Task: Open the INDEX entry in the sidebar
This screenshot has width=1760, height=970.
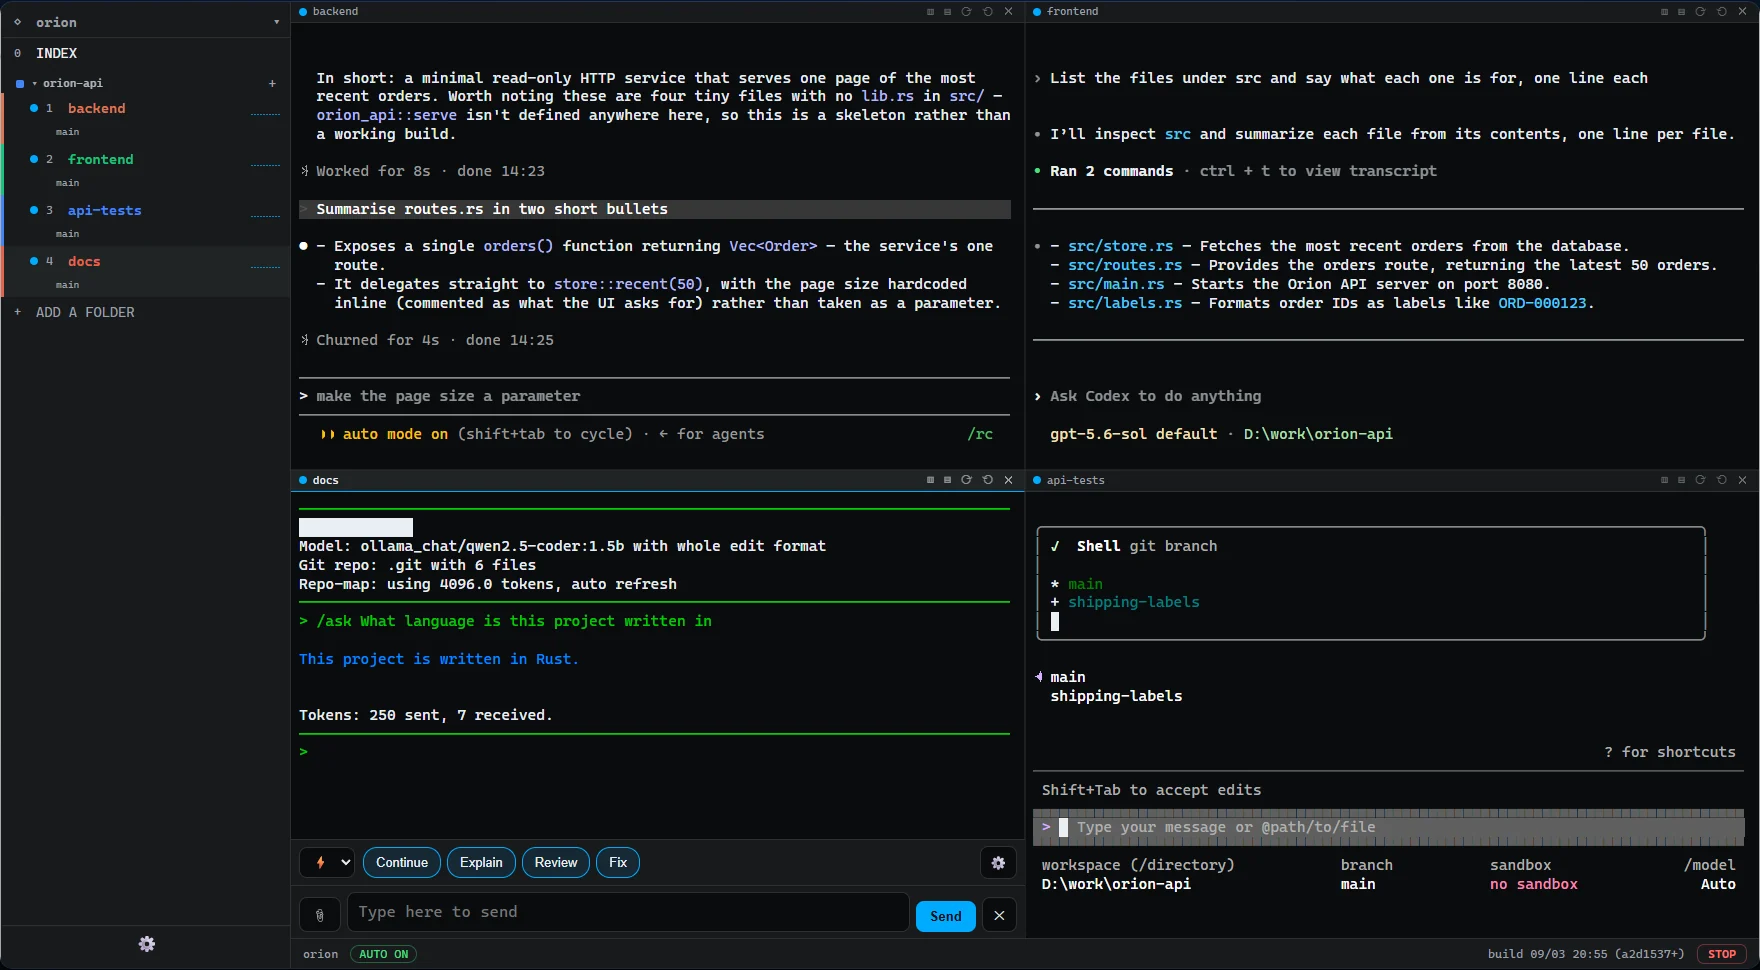Action: coord(146,53)
